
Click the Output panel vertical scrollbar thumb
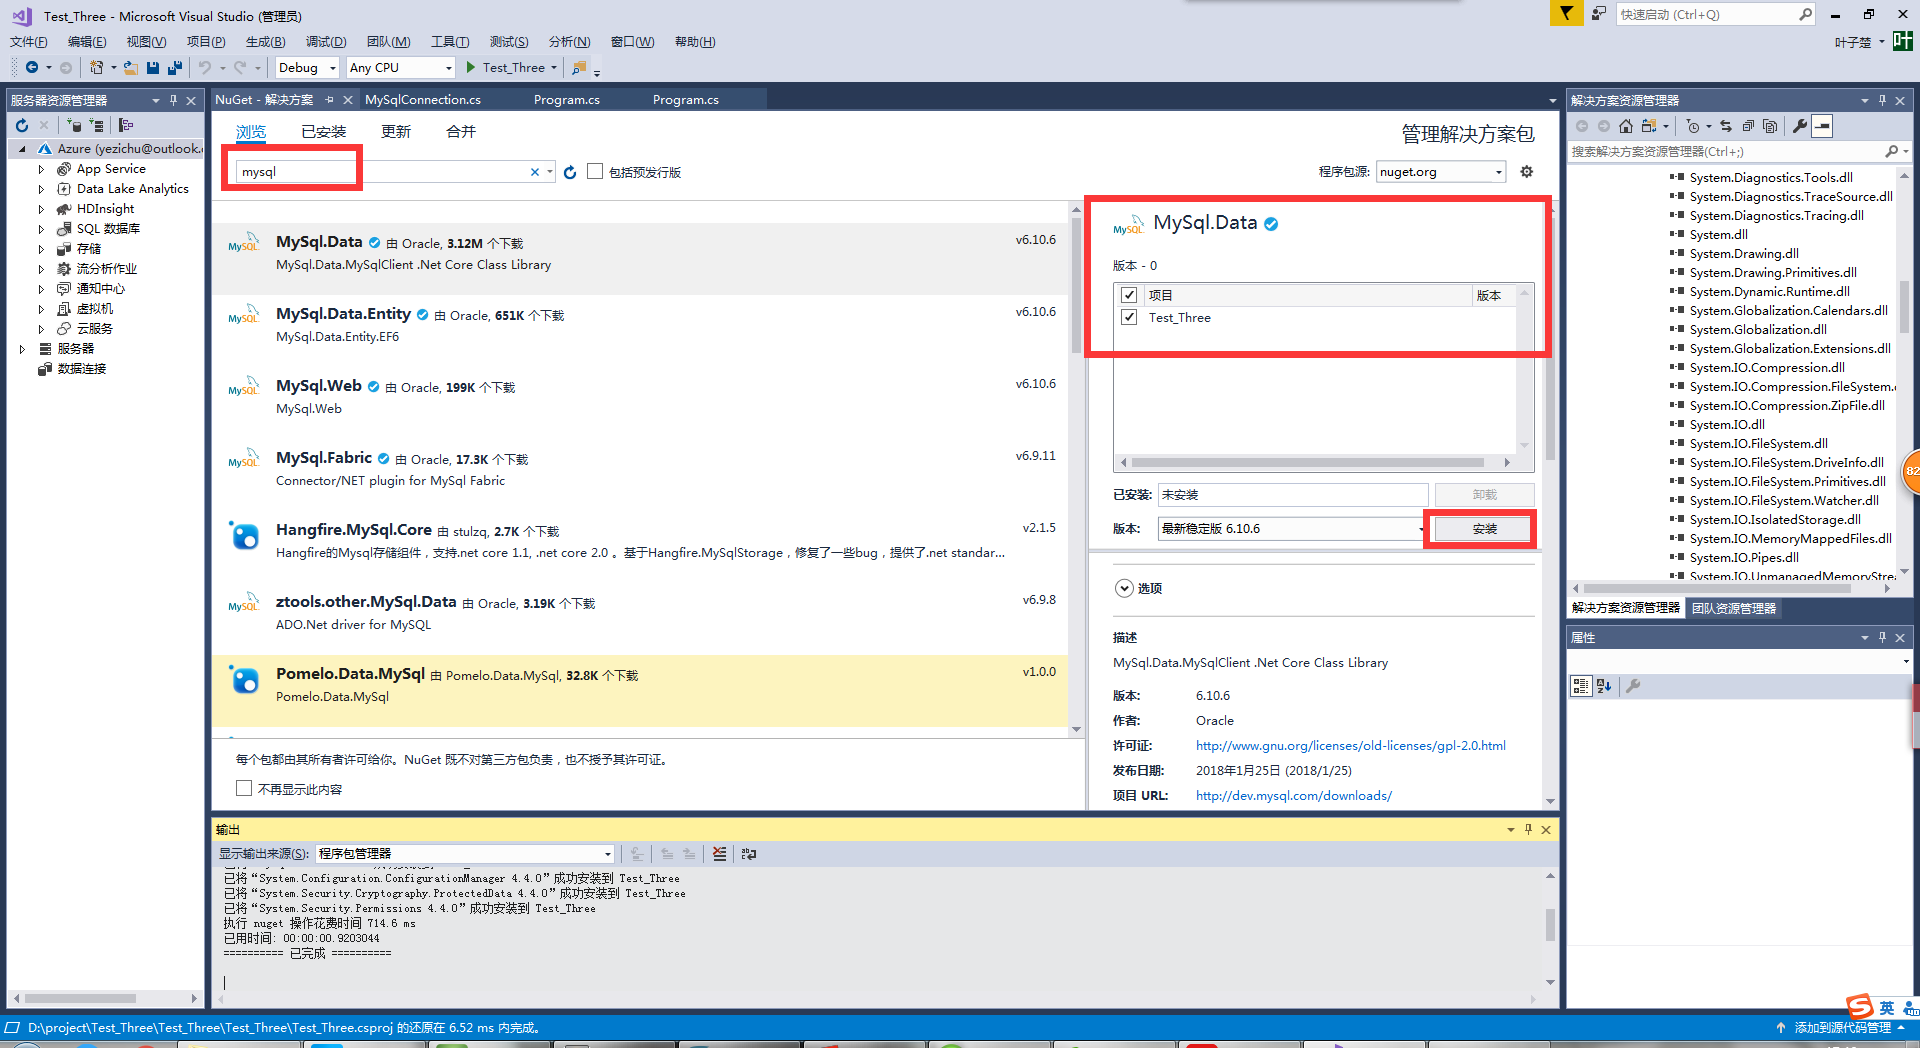point(1550,925)
